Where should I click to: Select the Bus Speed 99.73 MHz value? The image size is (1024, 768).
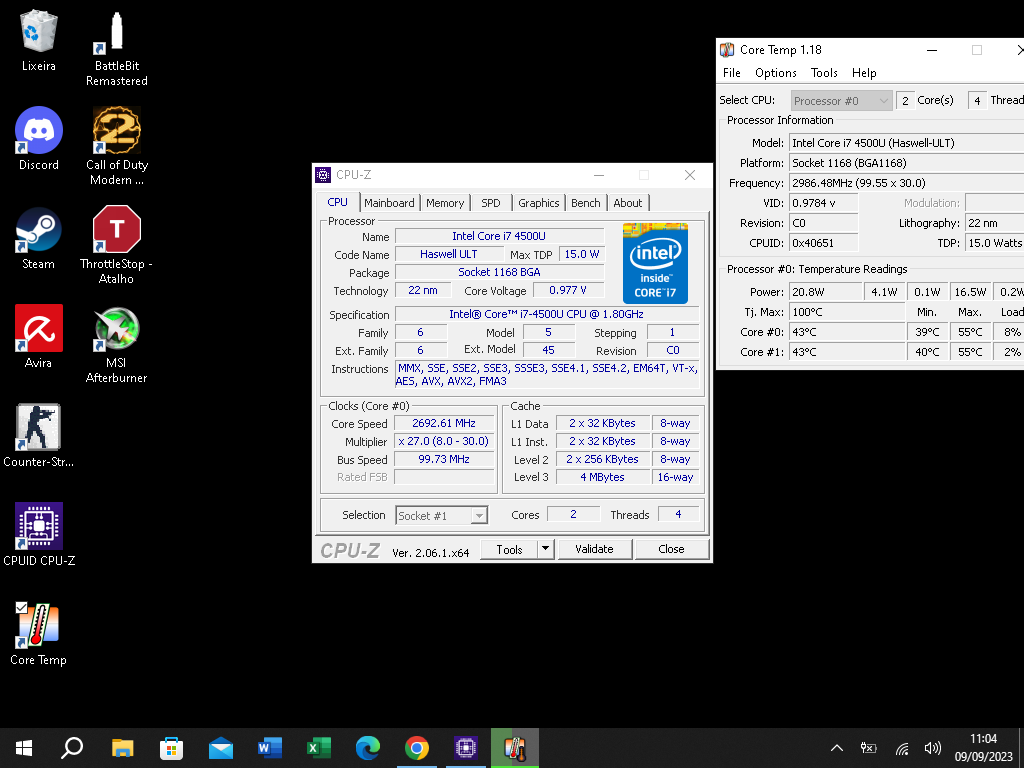coord(444,460)
